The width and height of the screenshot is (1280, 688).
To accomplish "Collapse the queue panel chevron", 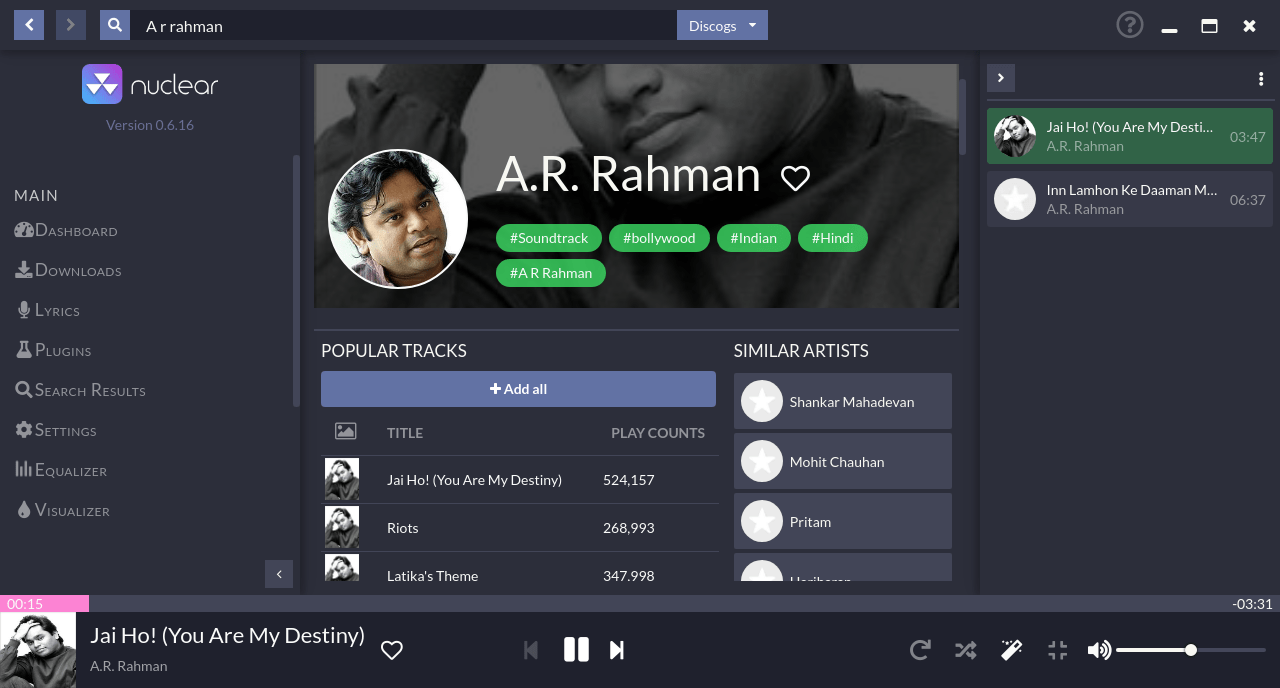I will pos(1001,78).
